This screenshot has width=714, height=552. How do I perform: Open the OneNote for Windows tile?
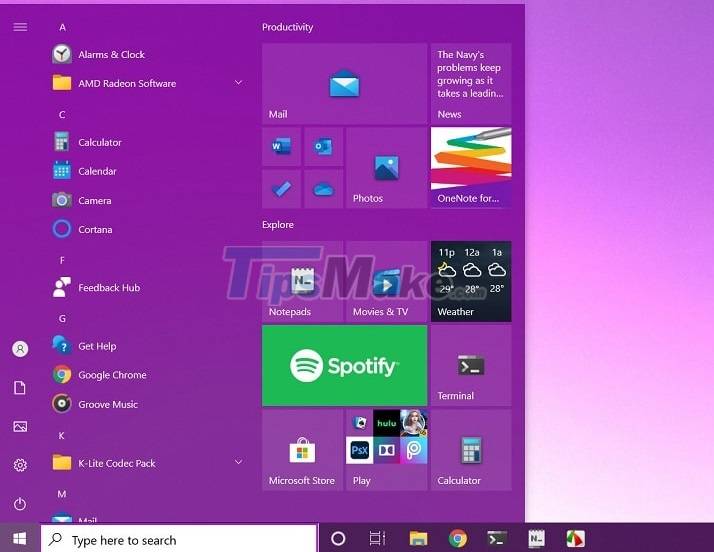pyautogui.click(x=471, y=168)
